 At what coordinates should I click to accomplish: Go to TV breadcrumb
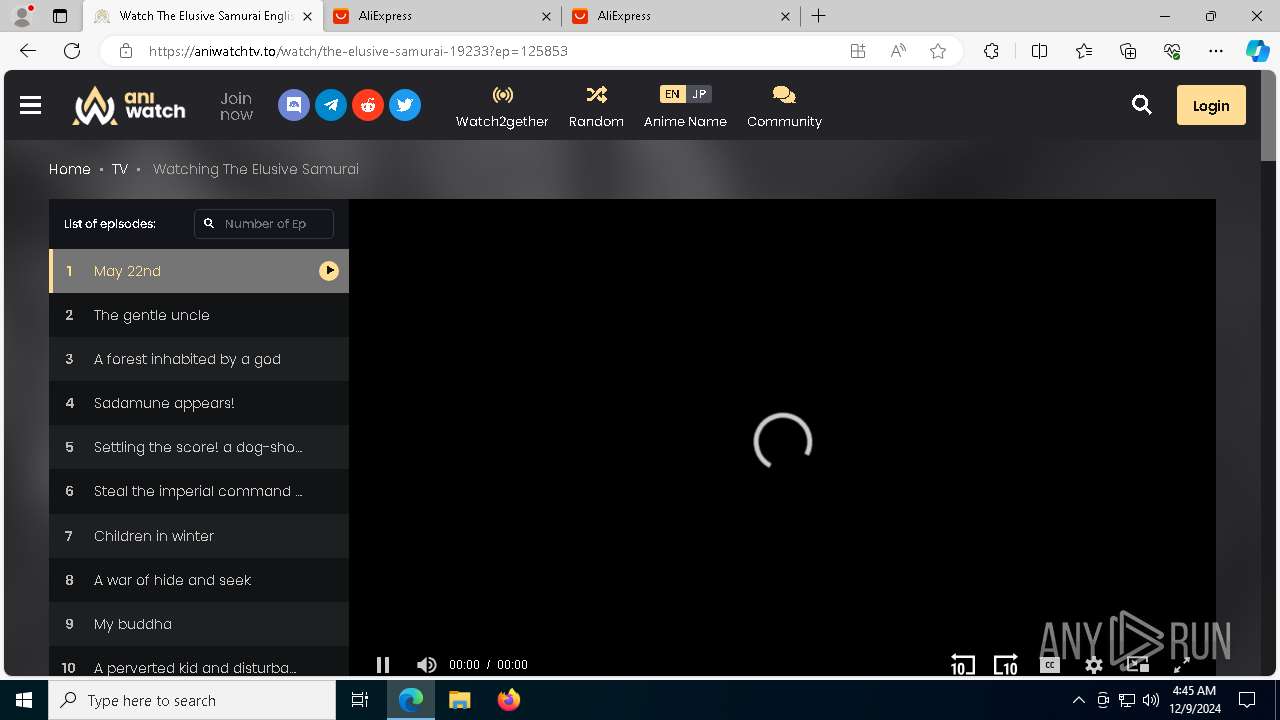tap(120, 169)
